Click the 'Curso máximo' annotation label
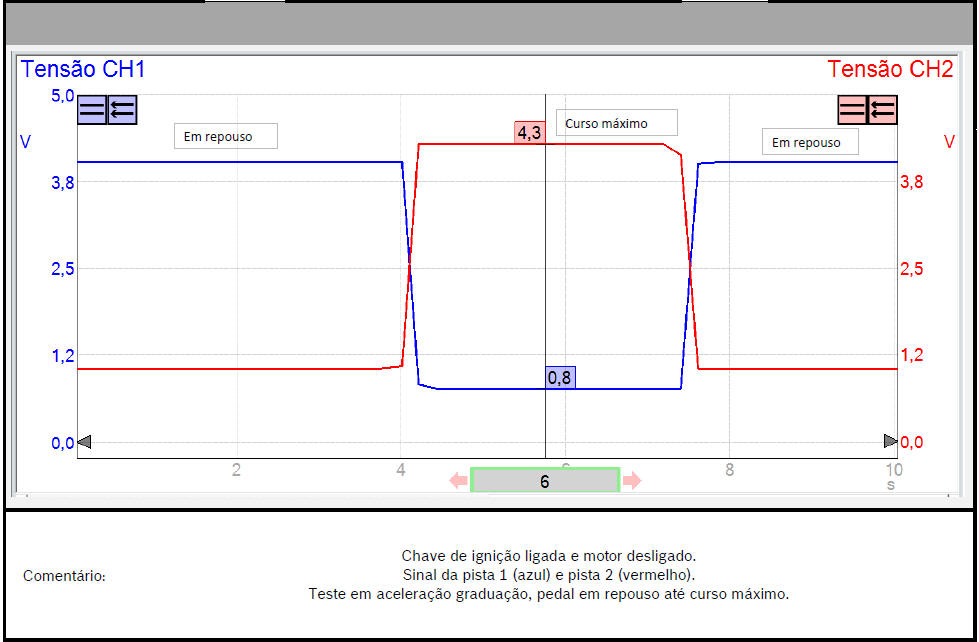 [x=616, y=123]
